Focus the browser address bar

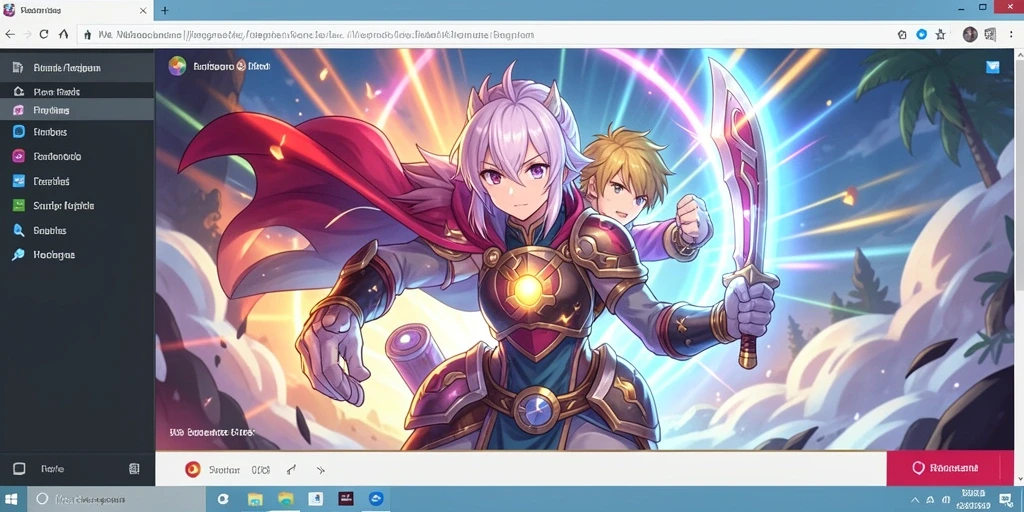(483, 35)
